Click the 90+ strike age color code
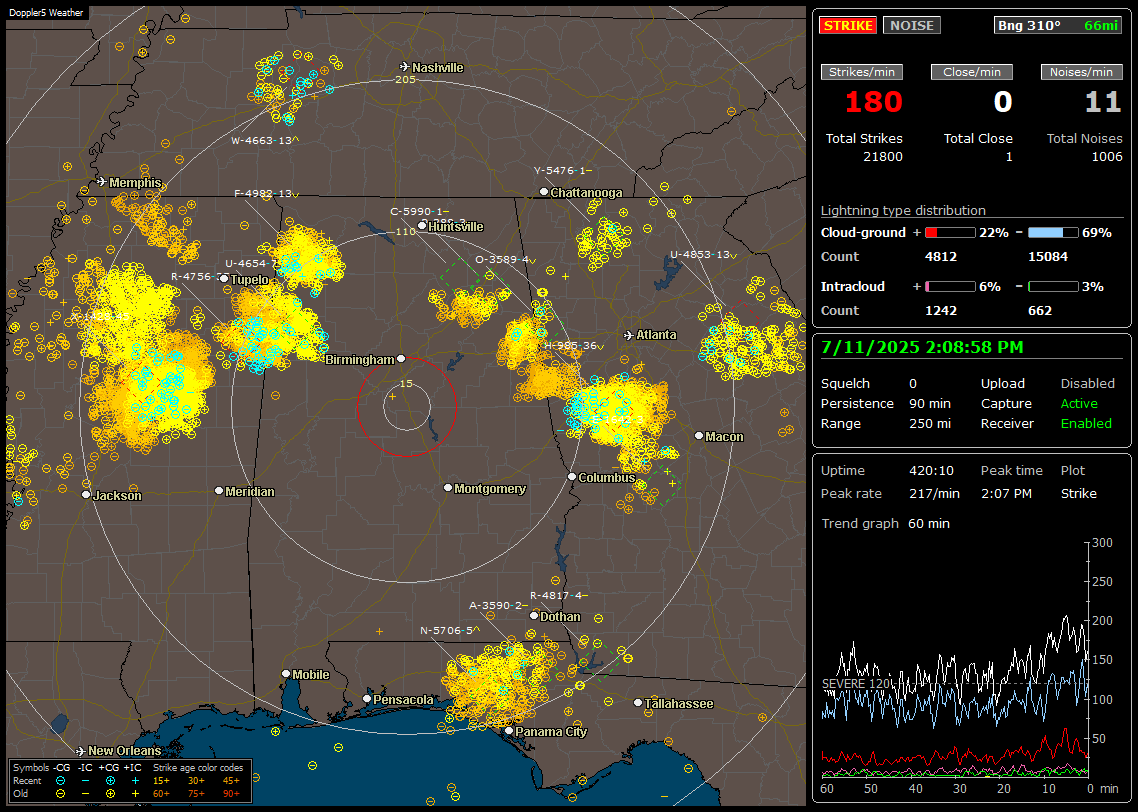This screenshot has height=812, width=1138. pyautogui.click(x=231, y=793)
